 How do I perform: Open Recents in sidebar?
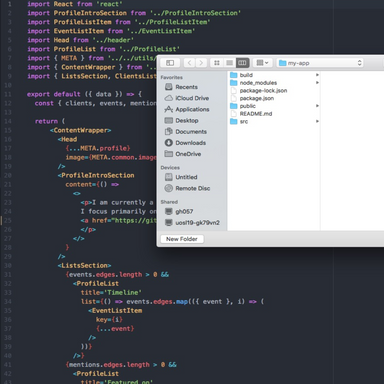point(186,87)
